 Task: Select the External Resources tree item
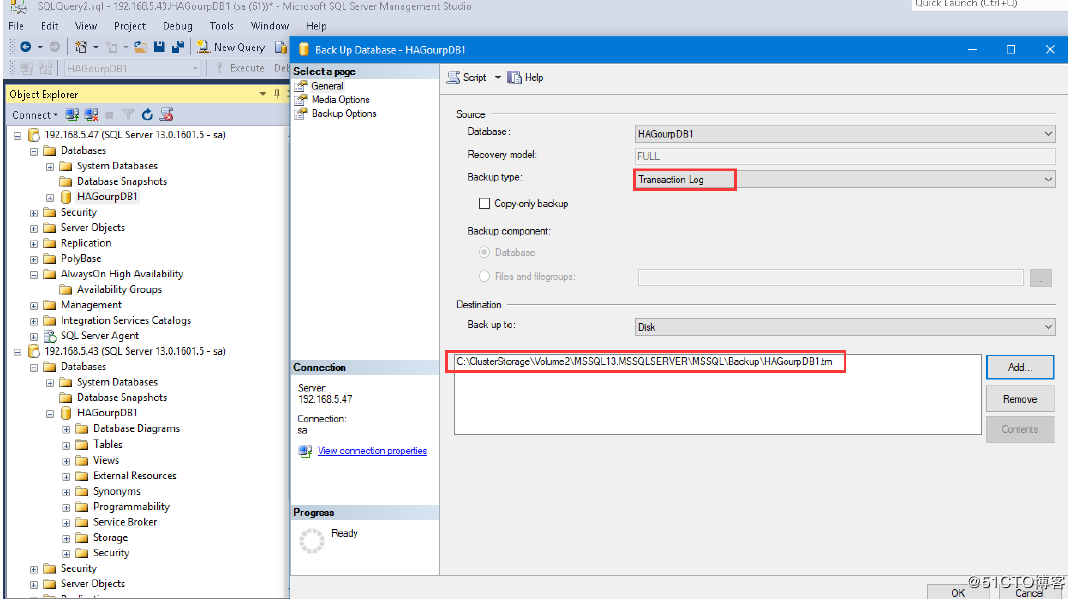tap(134, 476)
